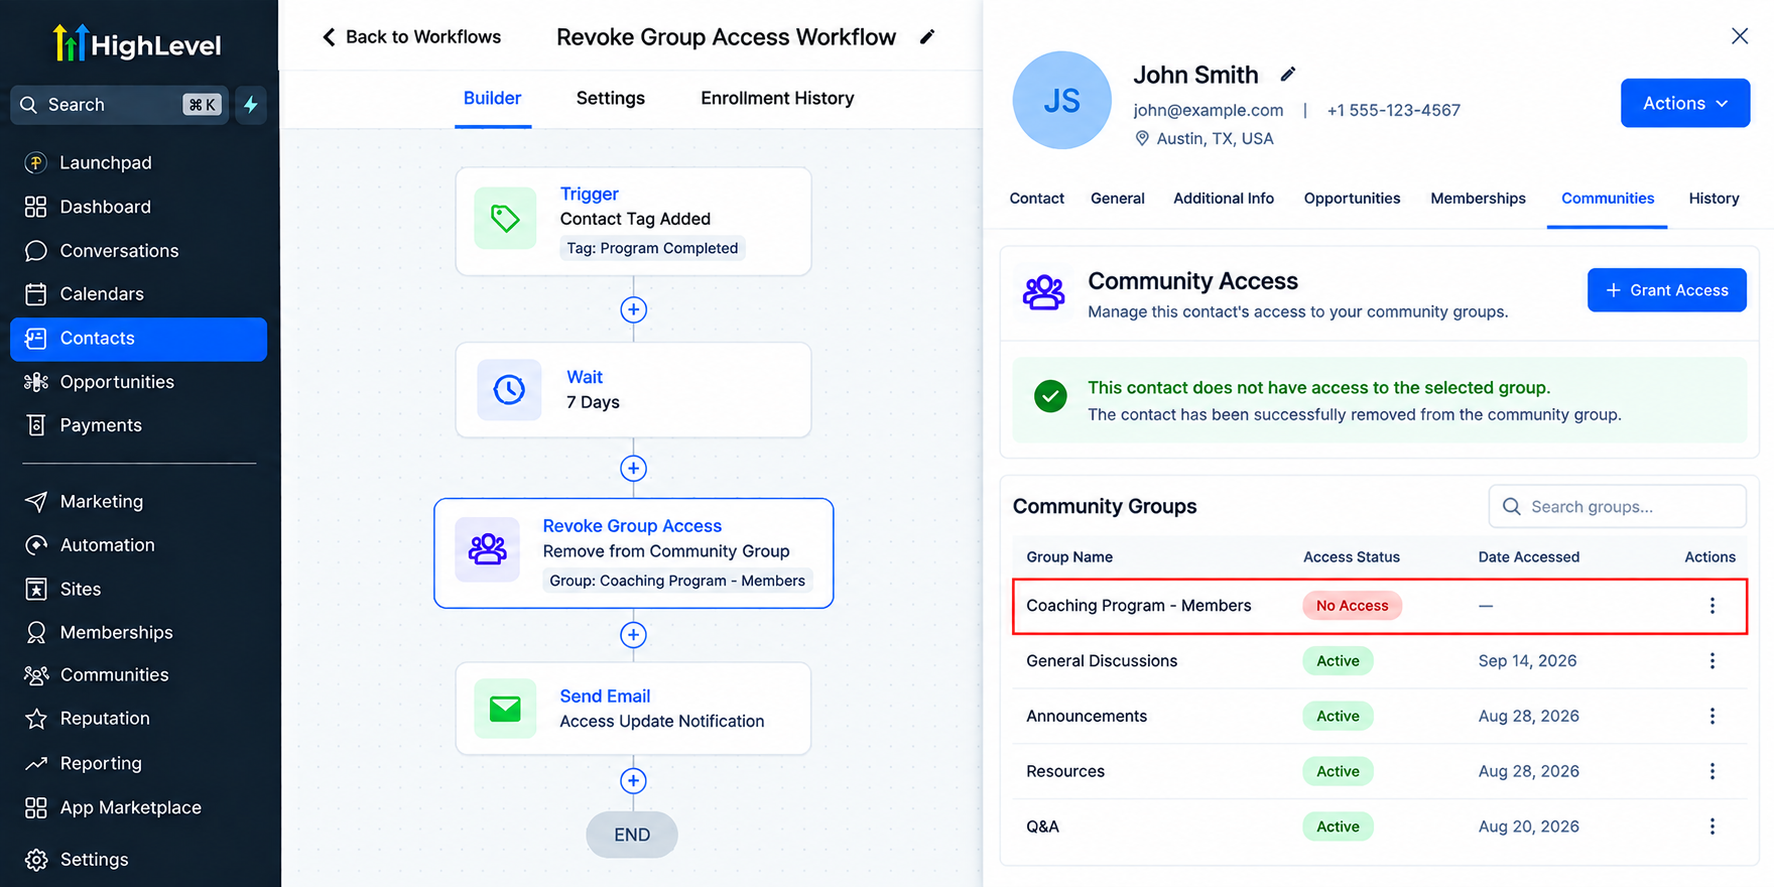Open the sidebar Search box

119,105
